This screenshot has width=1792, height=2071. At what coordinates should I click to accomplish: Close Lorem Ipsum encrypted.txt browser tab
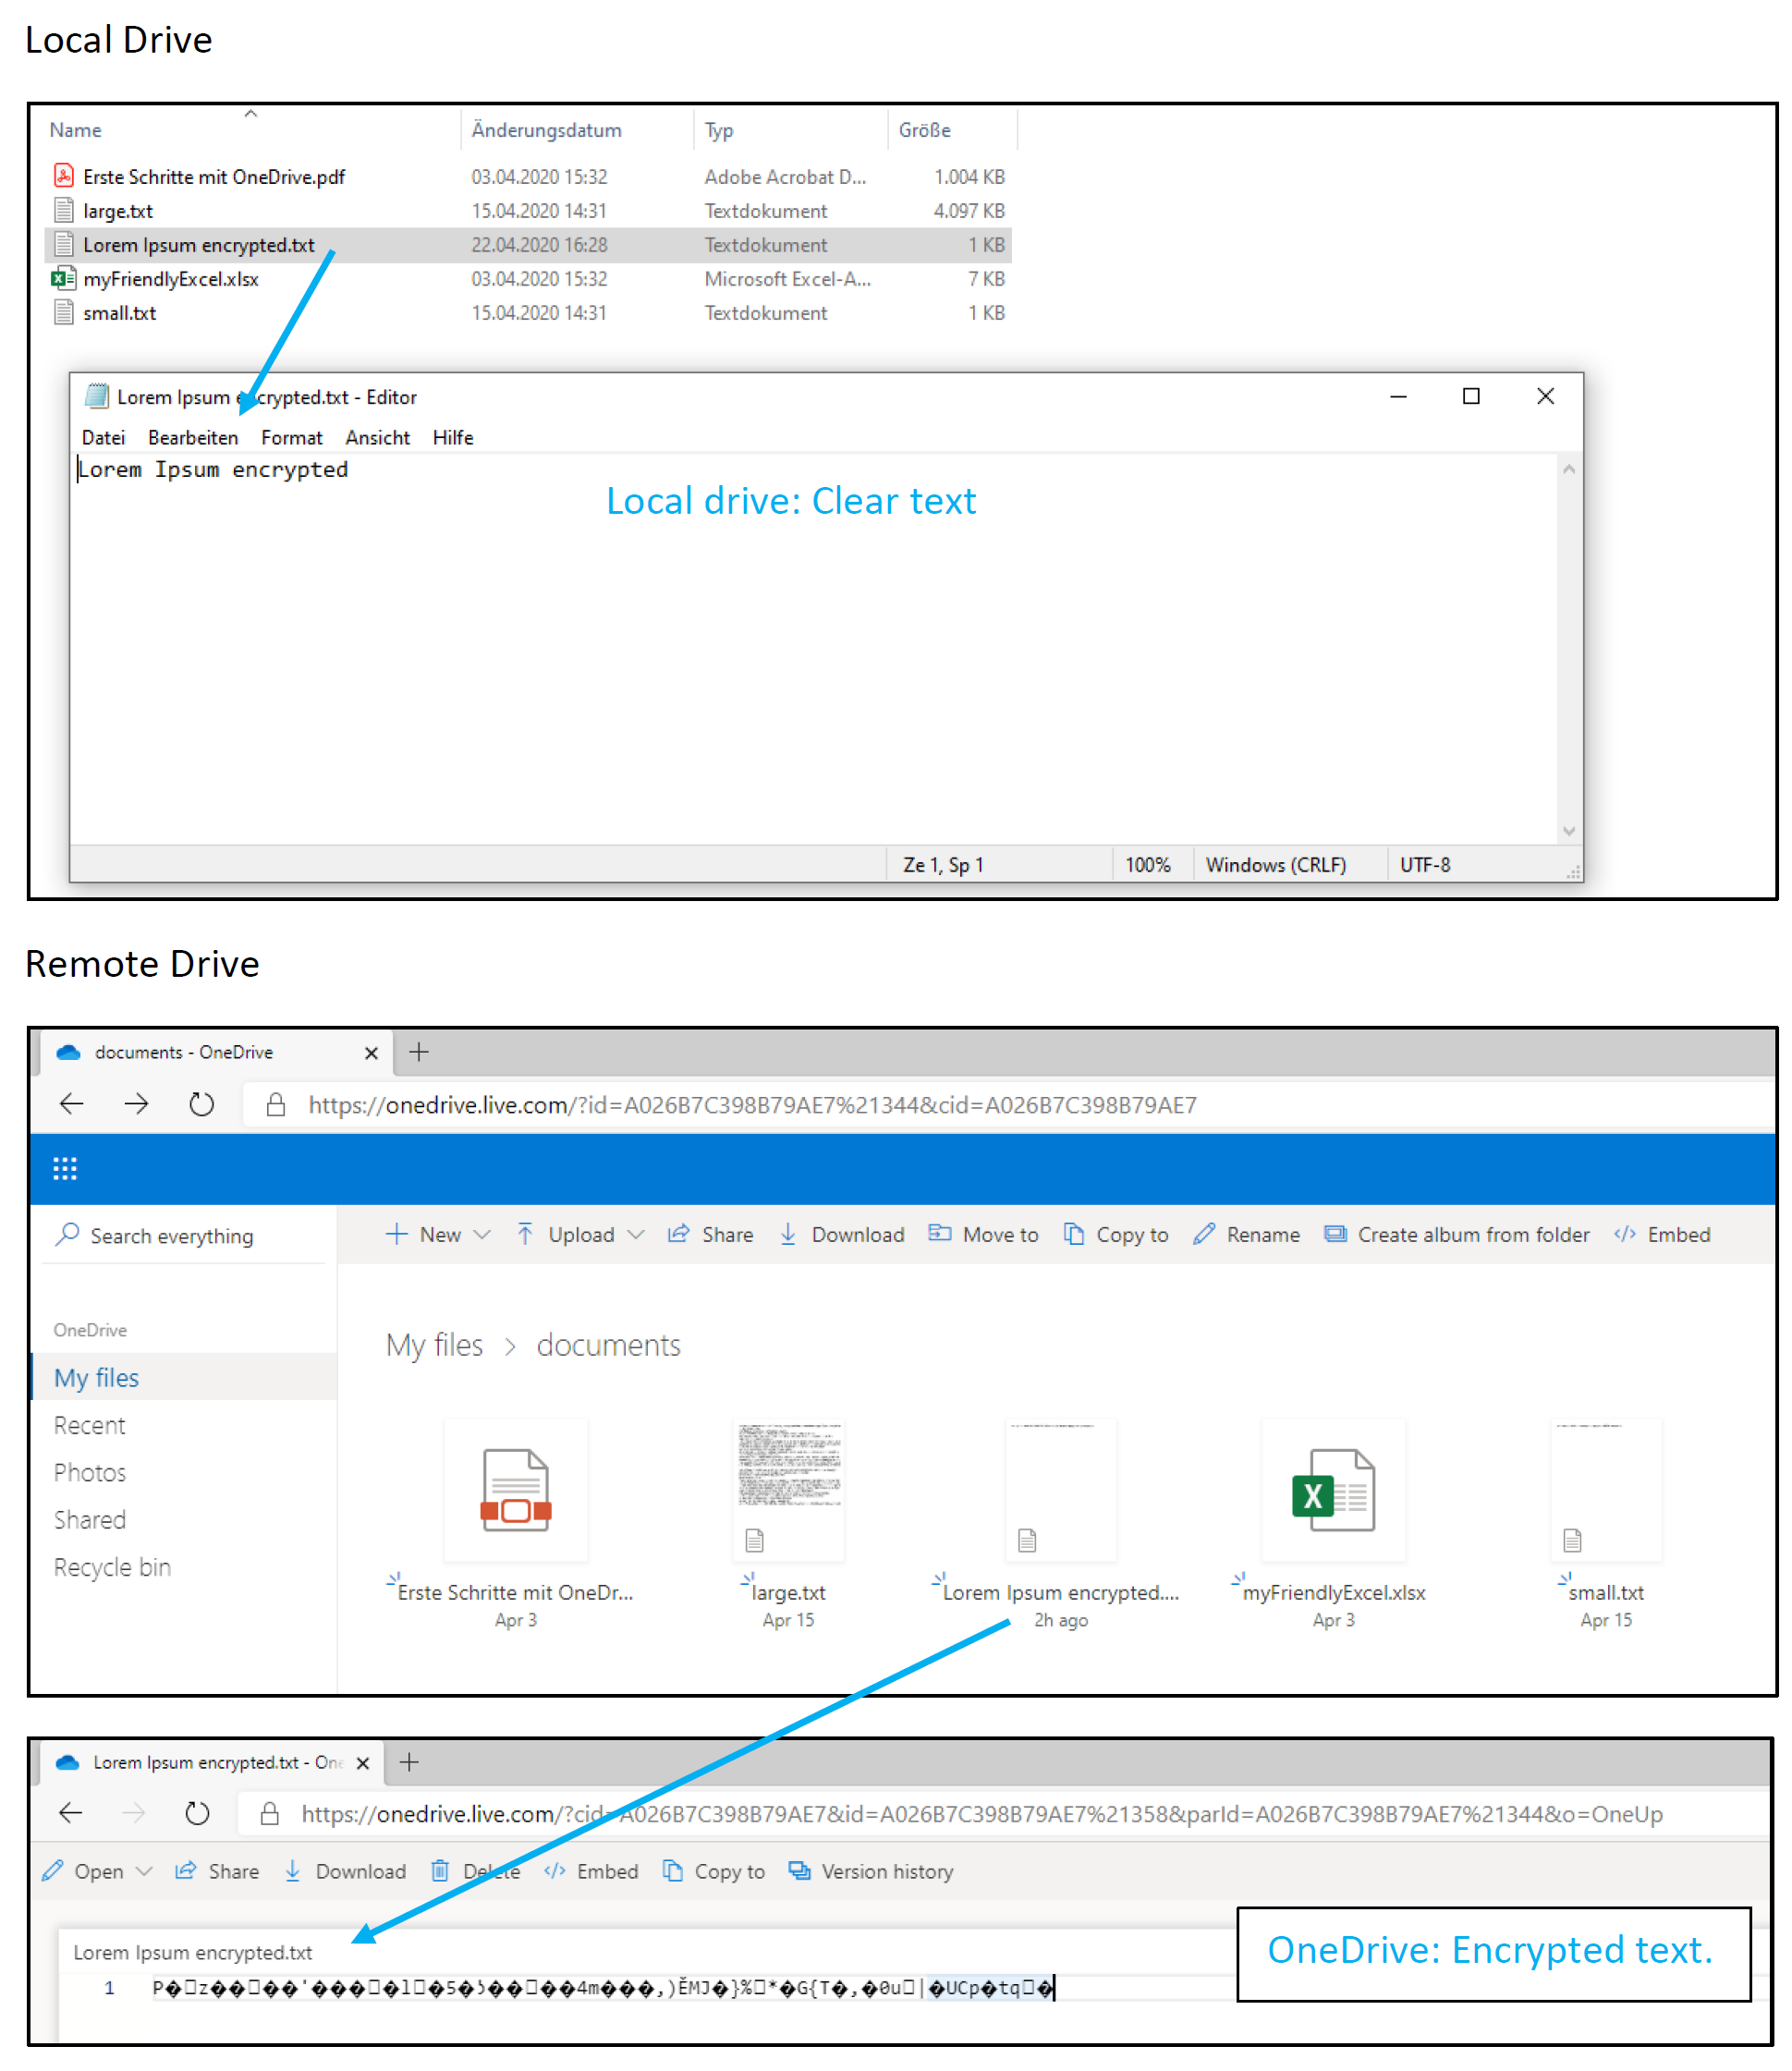pyautogui.click(x=363, y=1762)
